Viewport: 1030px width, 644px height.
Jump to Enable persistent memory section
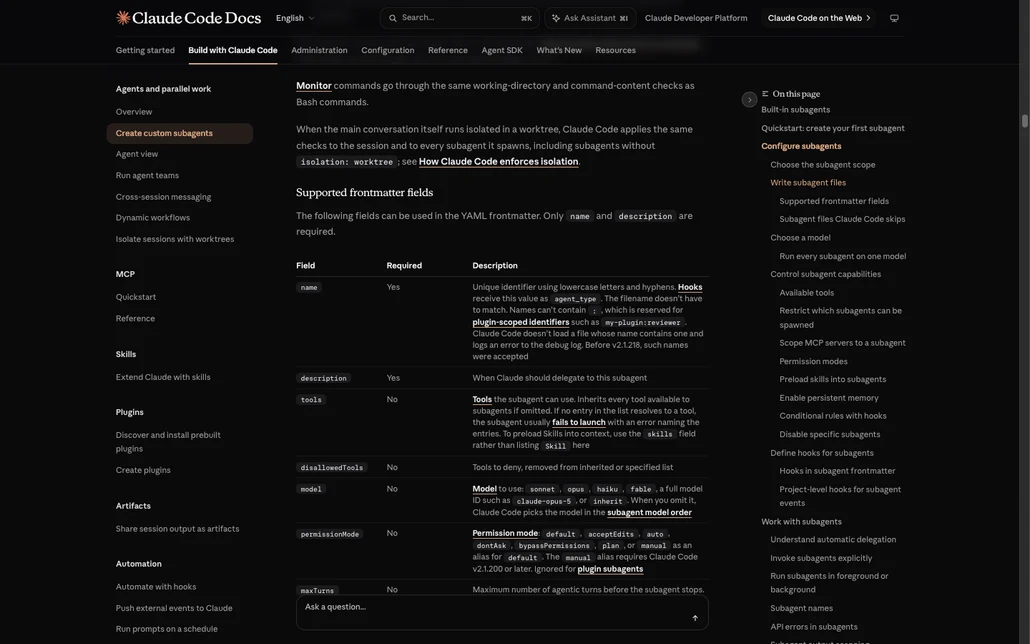829,398
